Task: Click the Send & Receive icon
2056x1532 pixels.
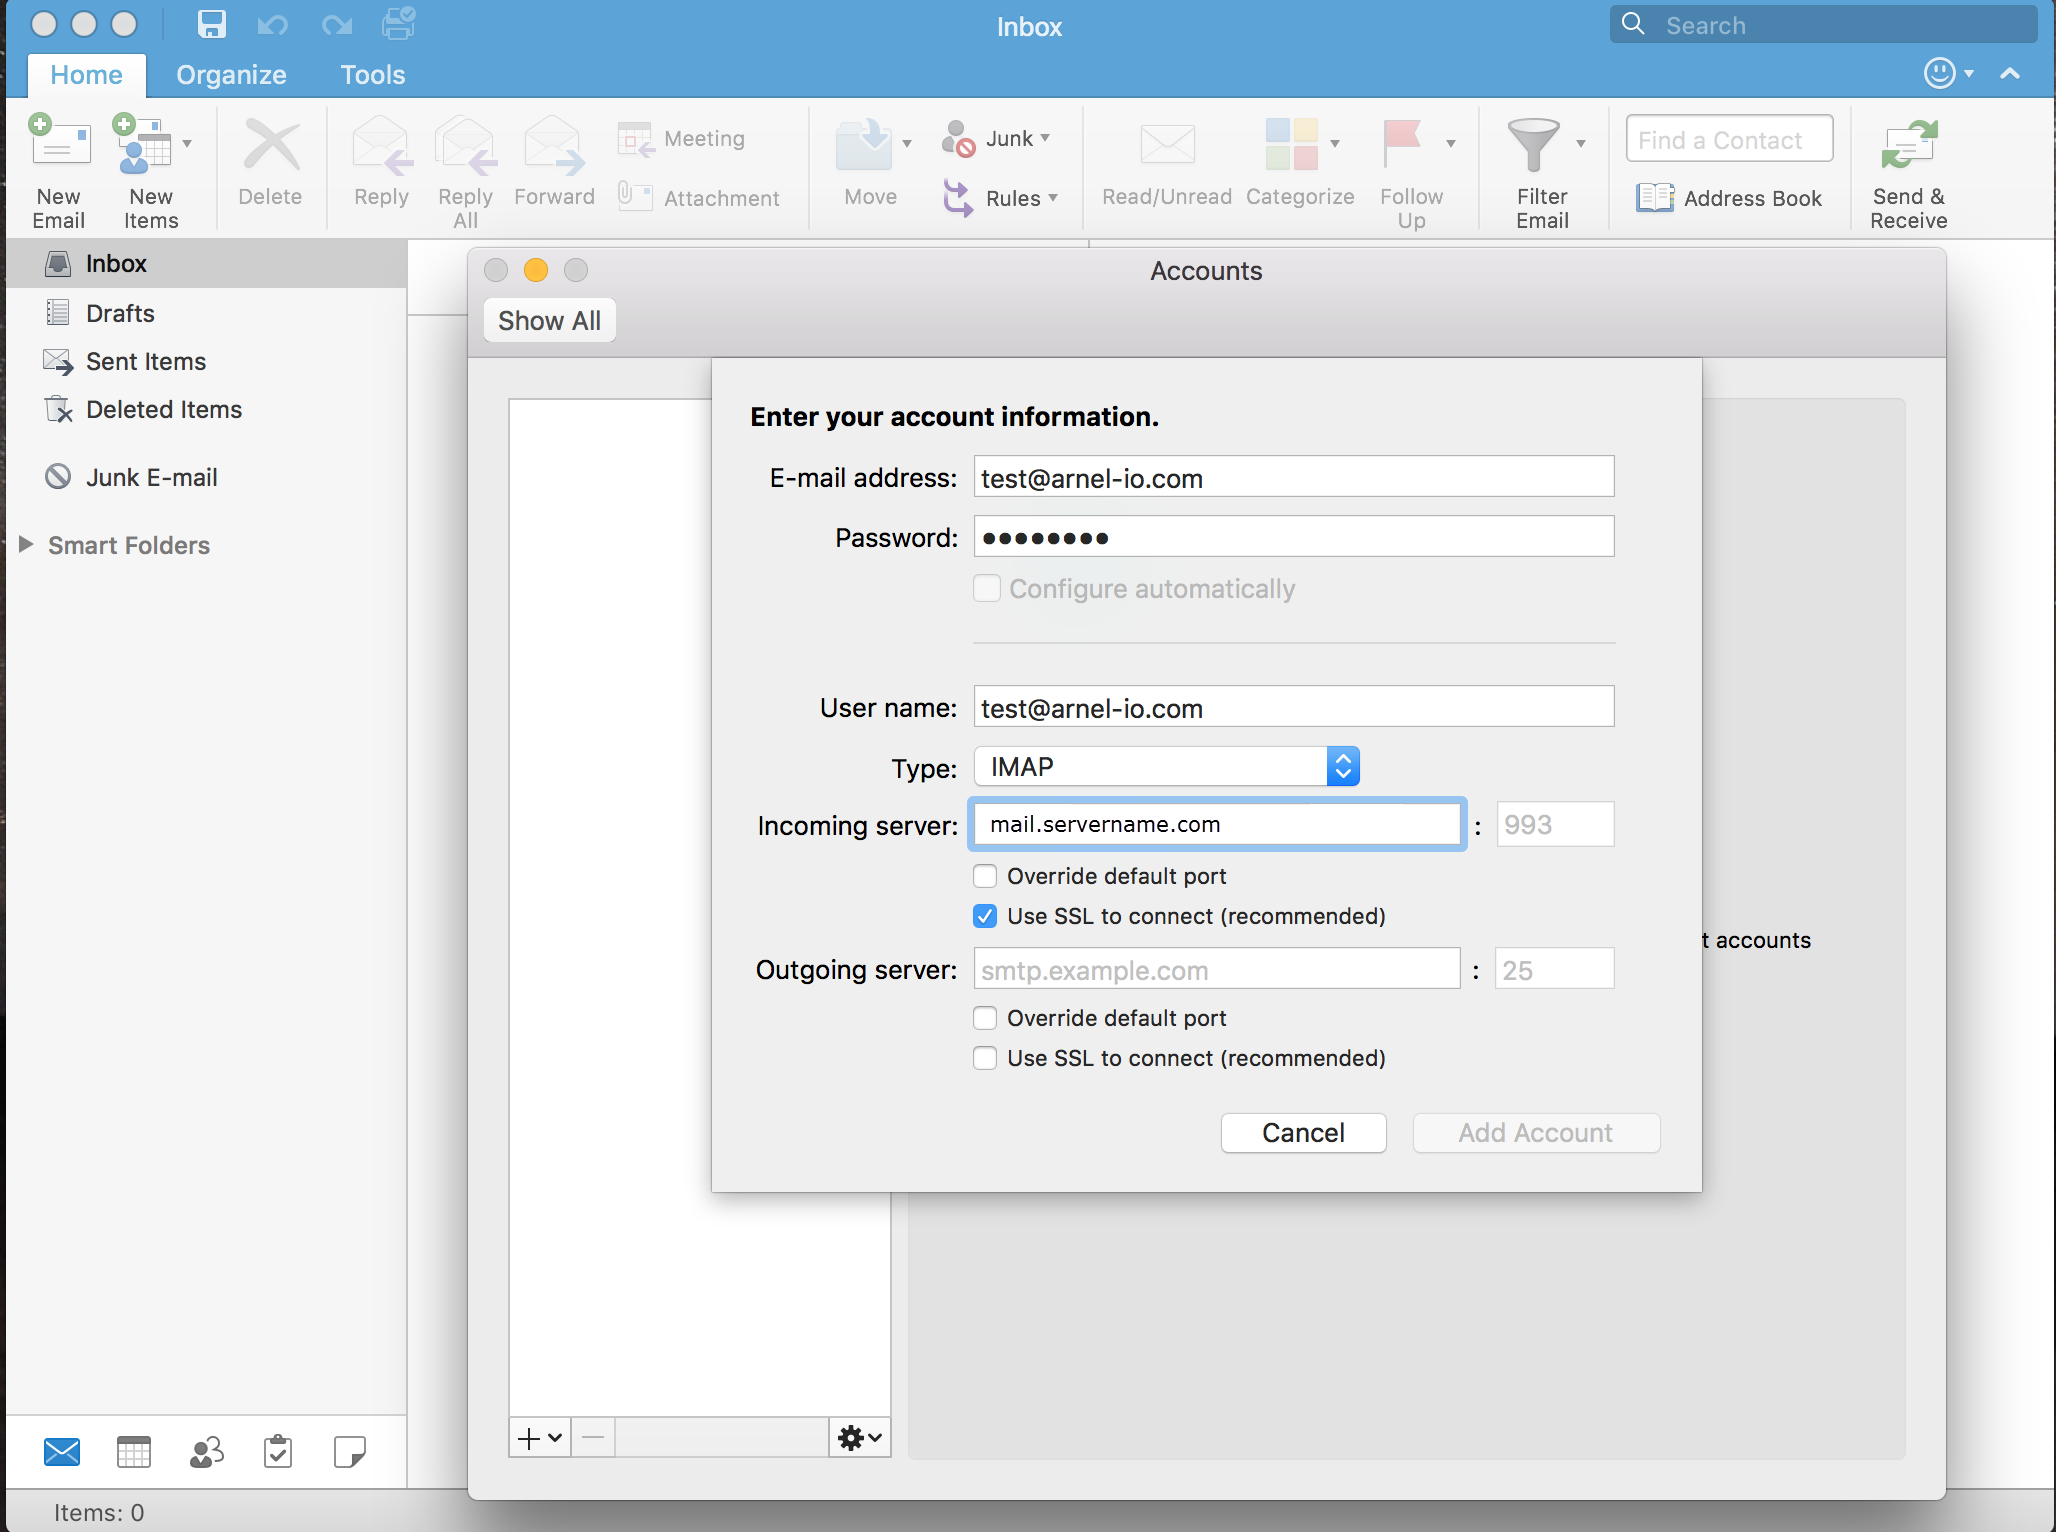Action: point(1908,146)
